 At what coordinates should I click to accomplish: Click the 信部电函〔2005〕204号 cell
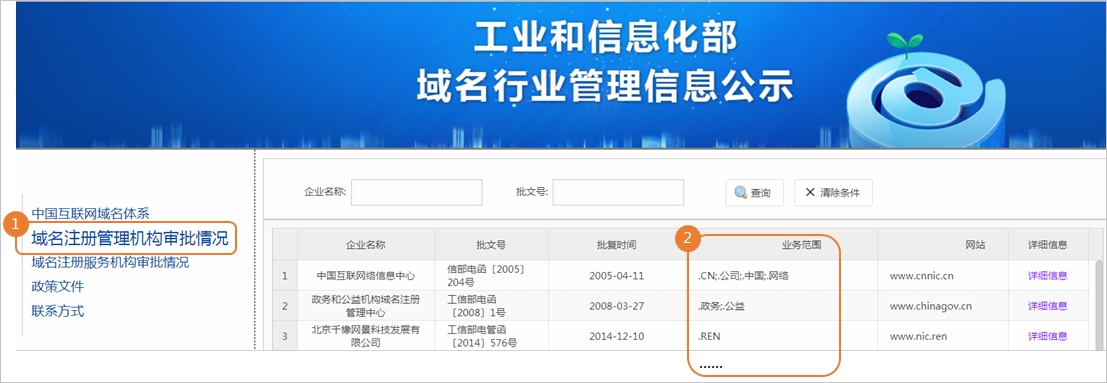point(491,276)
